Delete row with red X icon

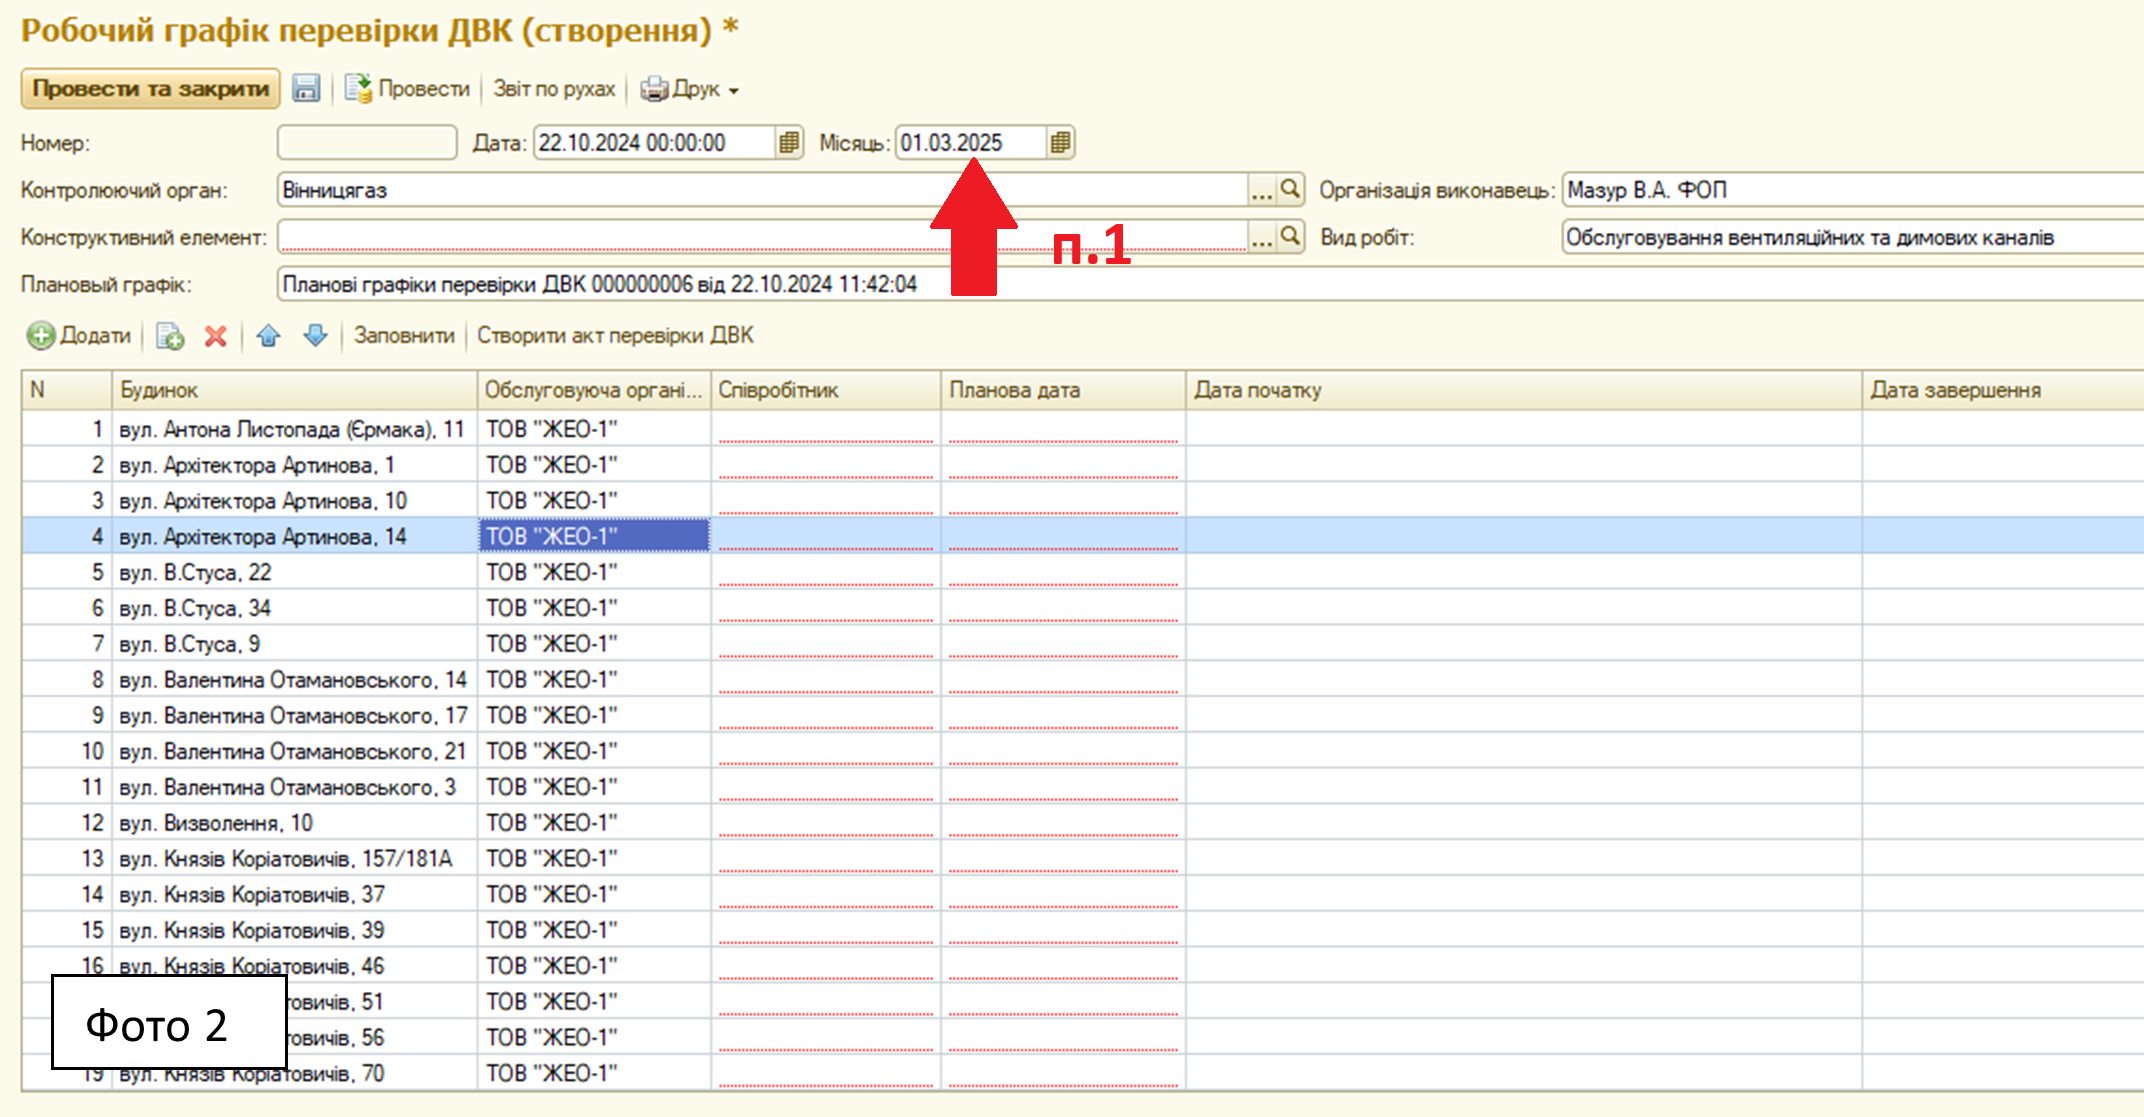pyautogui.click(x=215, y=336)
